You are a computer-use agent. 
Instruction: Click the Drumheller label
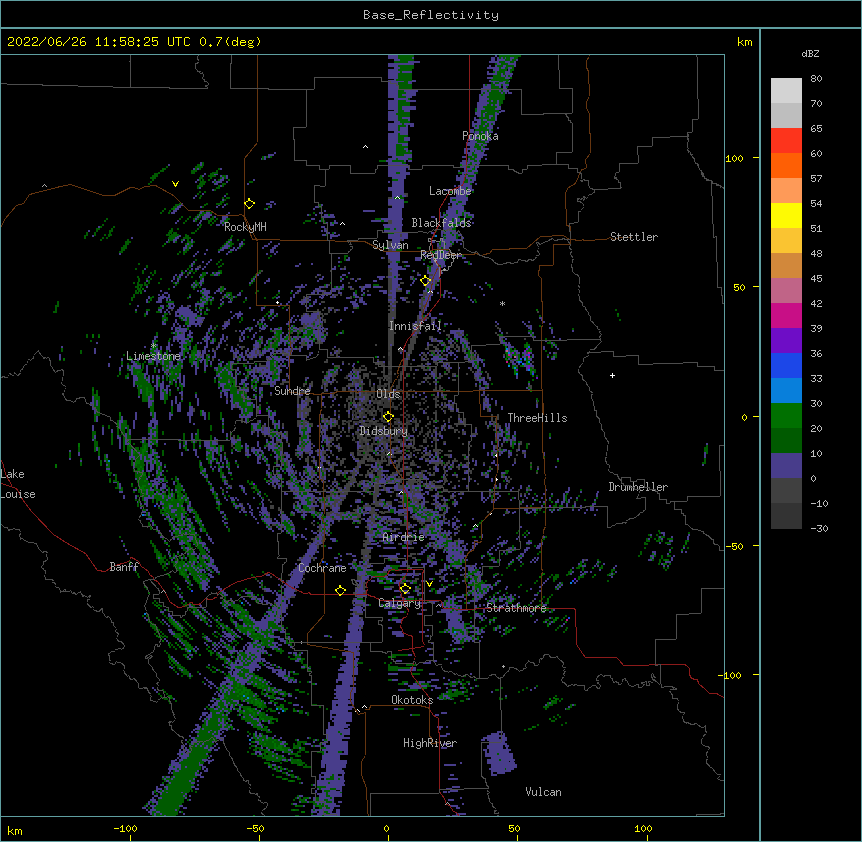tap(638, 487)
